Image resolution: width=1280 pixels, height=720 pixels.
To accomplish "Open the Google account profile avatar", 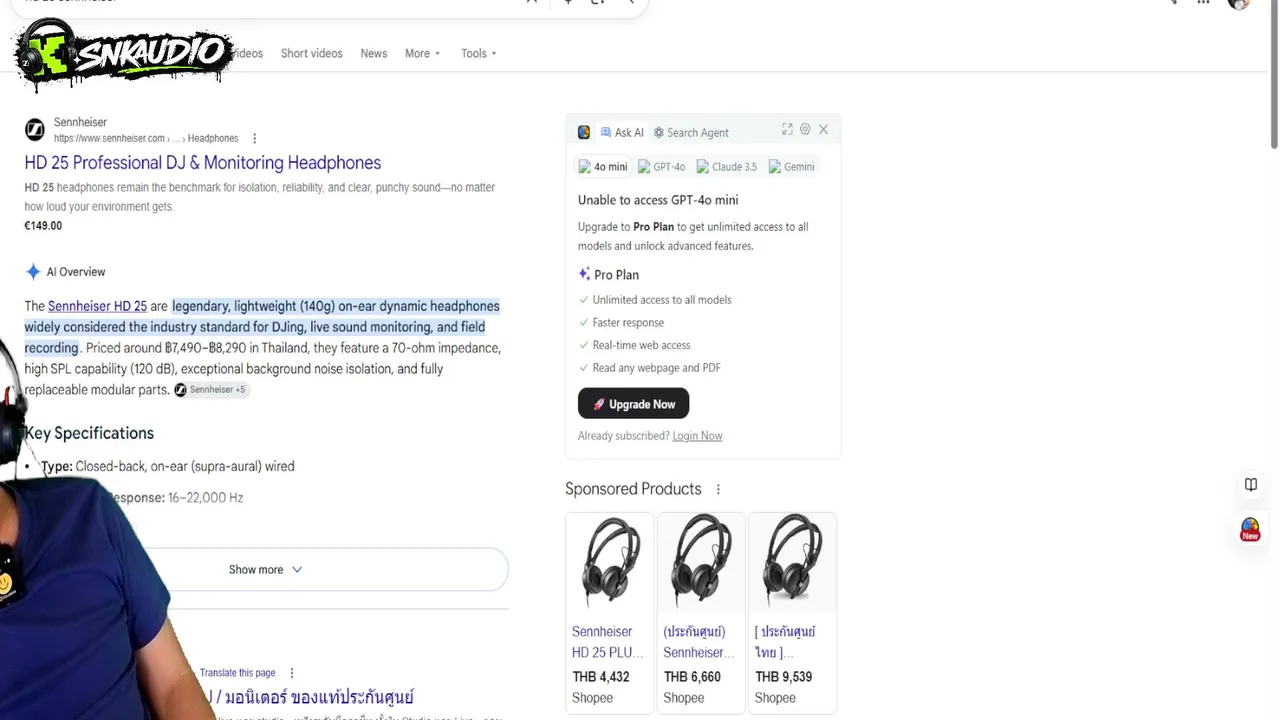I will [1239, 3].
